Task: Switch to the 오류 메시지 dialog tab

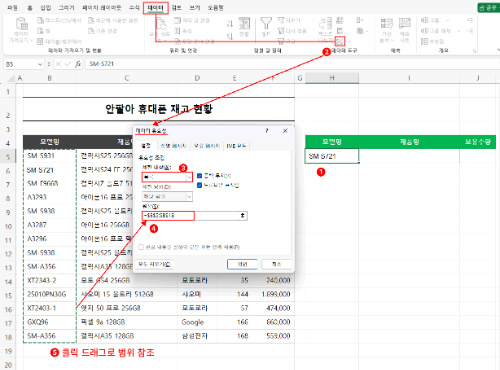Action: click(x=206, y=146)
